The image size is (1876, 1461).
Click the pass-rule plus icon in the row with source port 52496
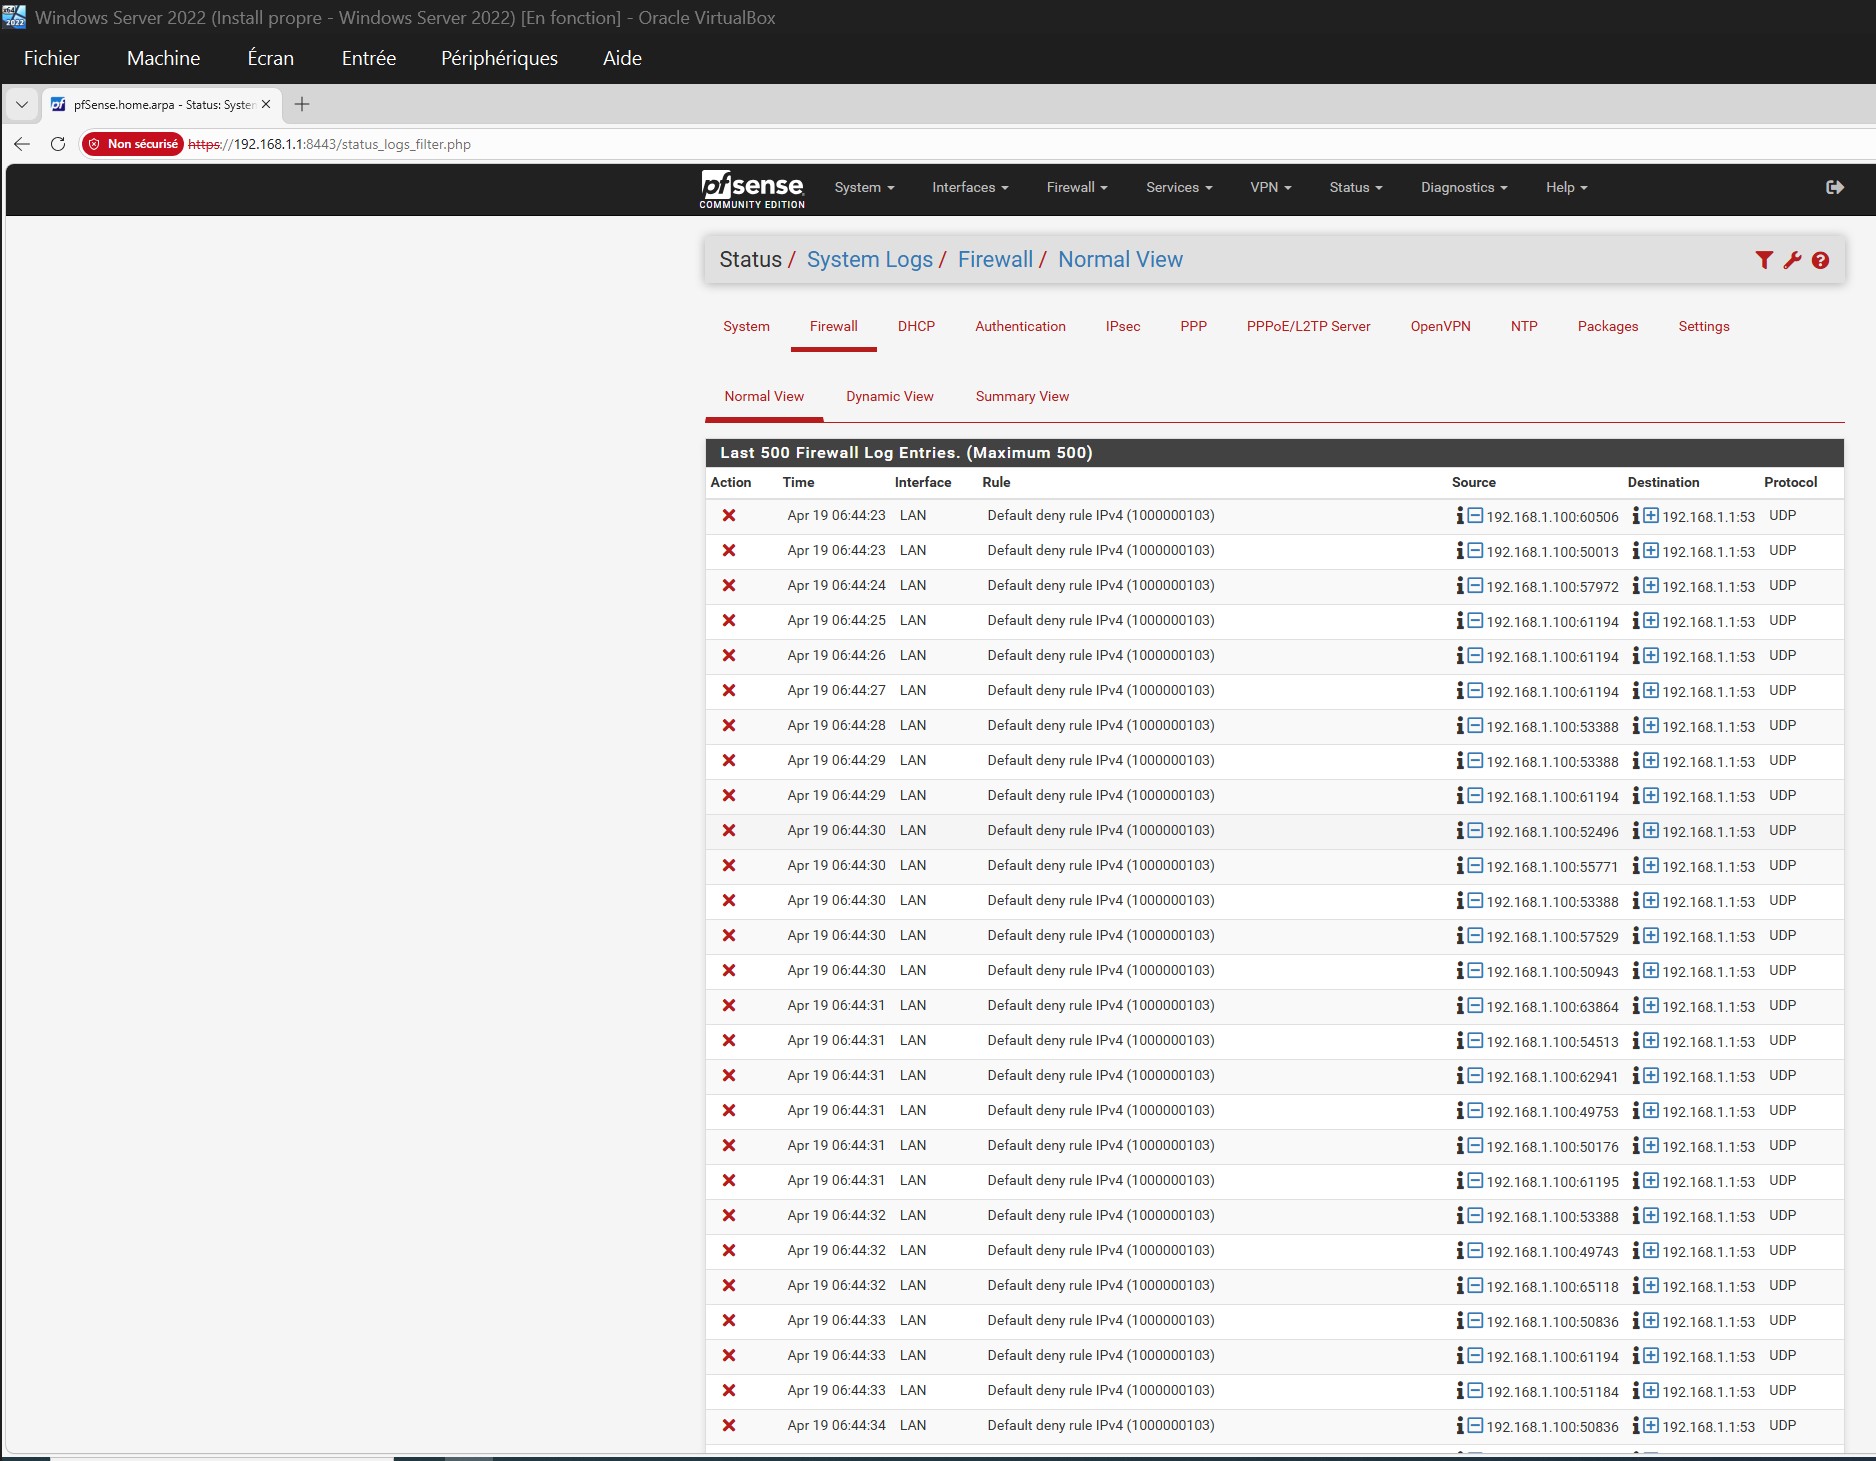click(1651, 831)
